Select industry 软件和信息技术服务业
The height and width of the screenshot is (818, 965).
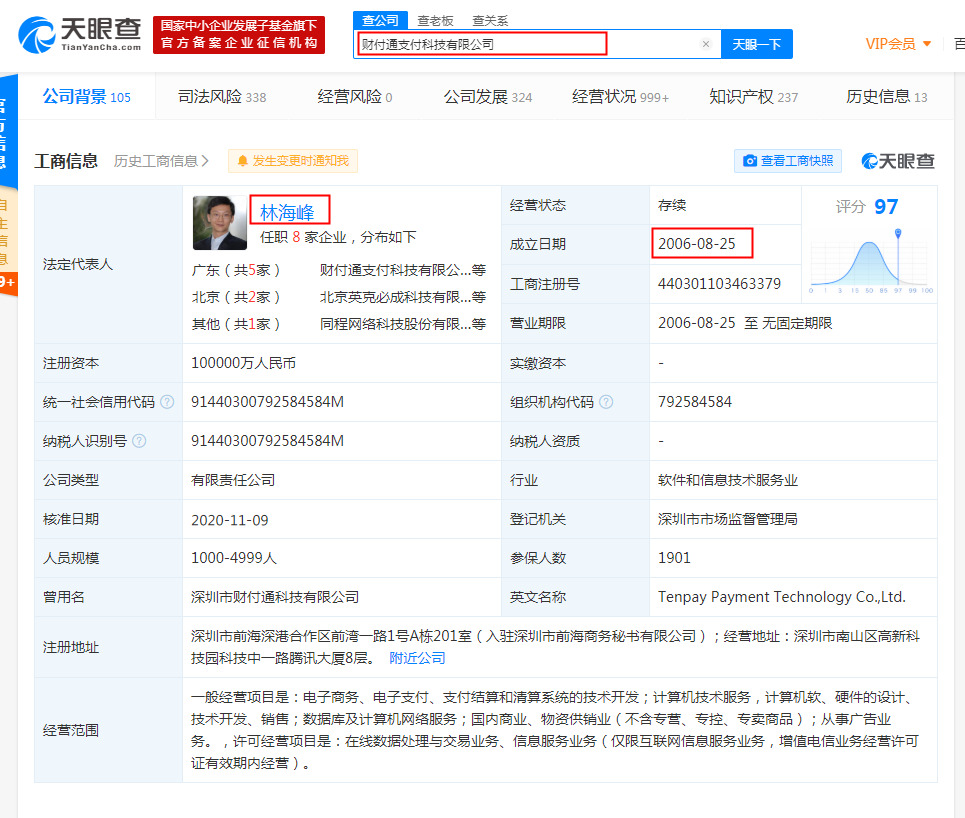(x=727, y=480)
